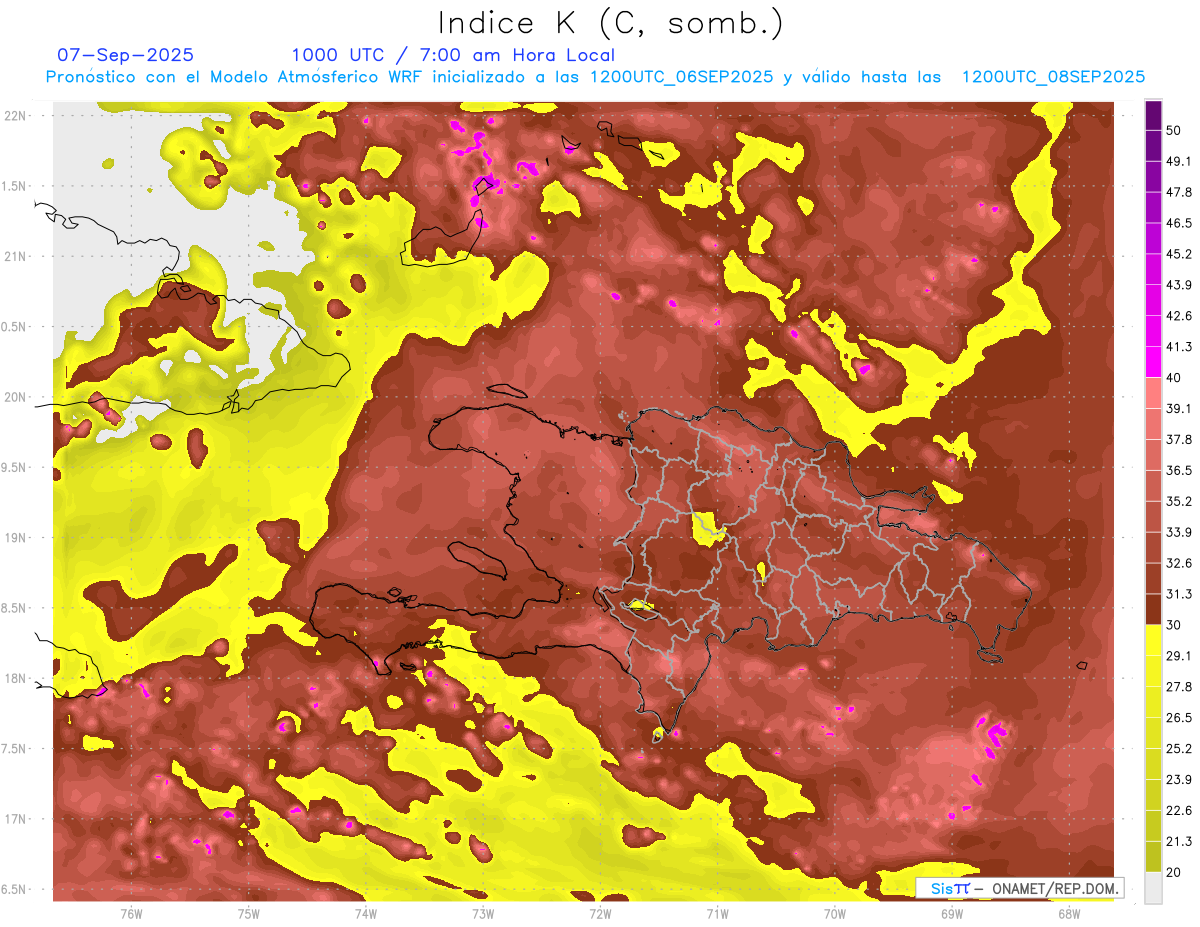Click the 27.8 color scale value
Image resolution: width=1200 pixels, height=927 pixels.
point(1179,687)
